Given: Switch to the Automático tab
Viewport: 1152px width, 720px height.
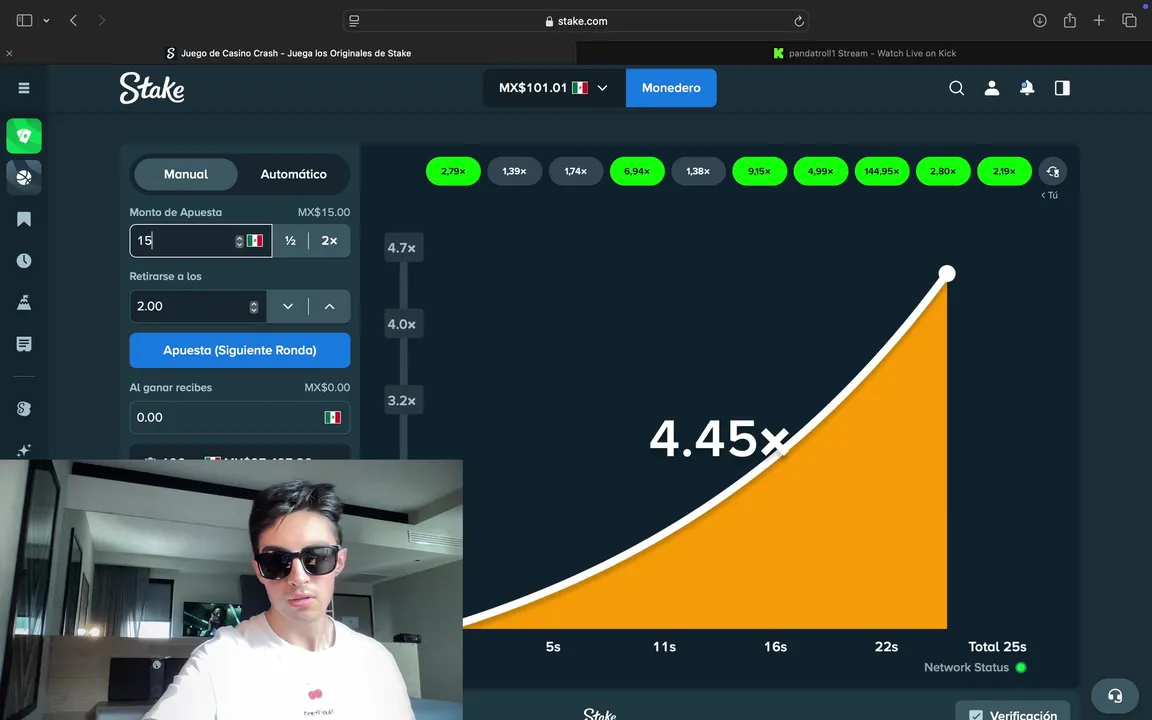Looking at the screenshot, I should [x=293, y=174].
